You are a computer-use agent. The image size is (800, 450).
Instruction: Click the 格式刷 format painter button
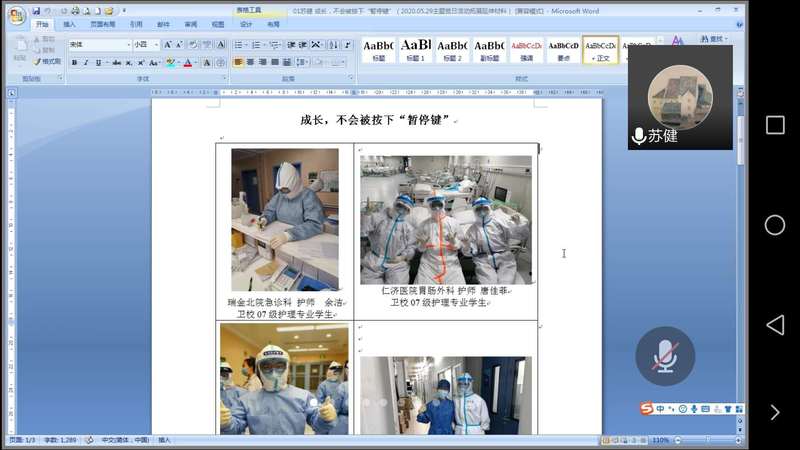click(x=47, y=61)
